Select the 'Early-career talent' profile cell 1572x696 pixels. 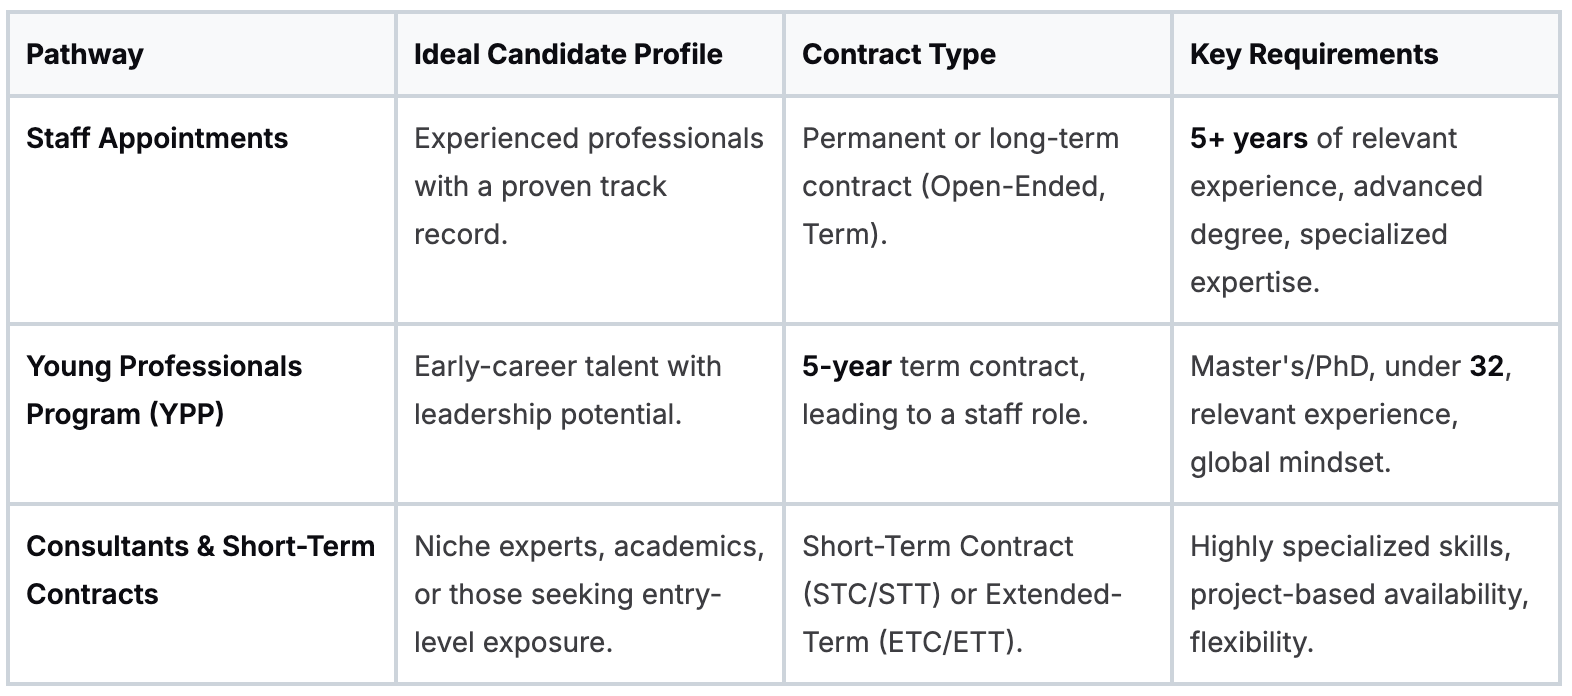[x=567, y=390]
